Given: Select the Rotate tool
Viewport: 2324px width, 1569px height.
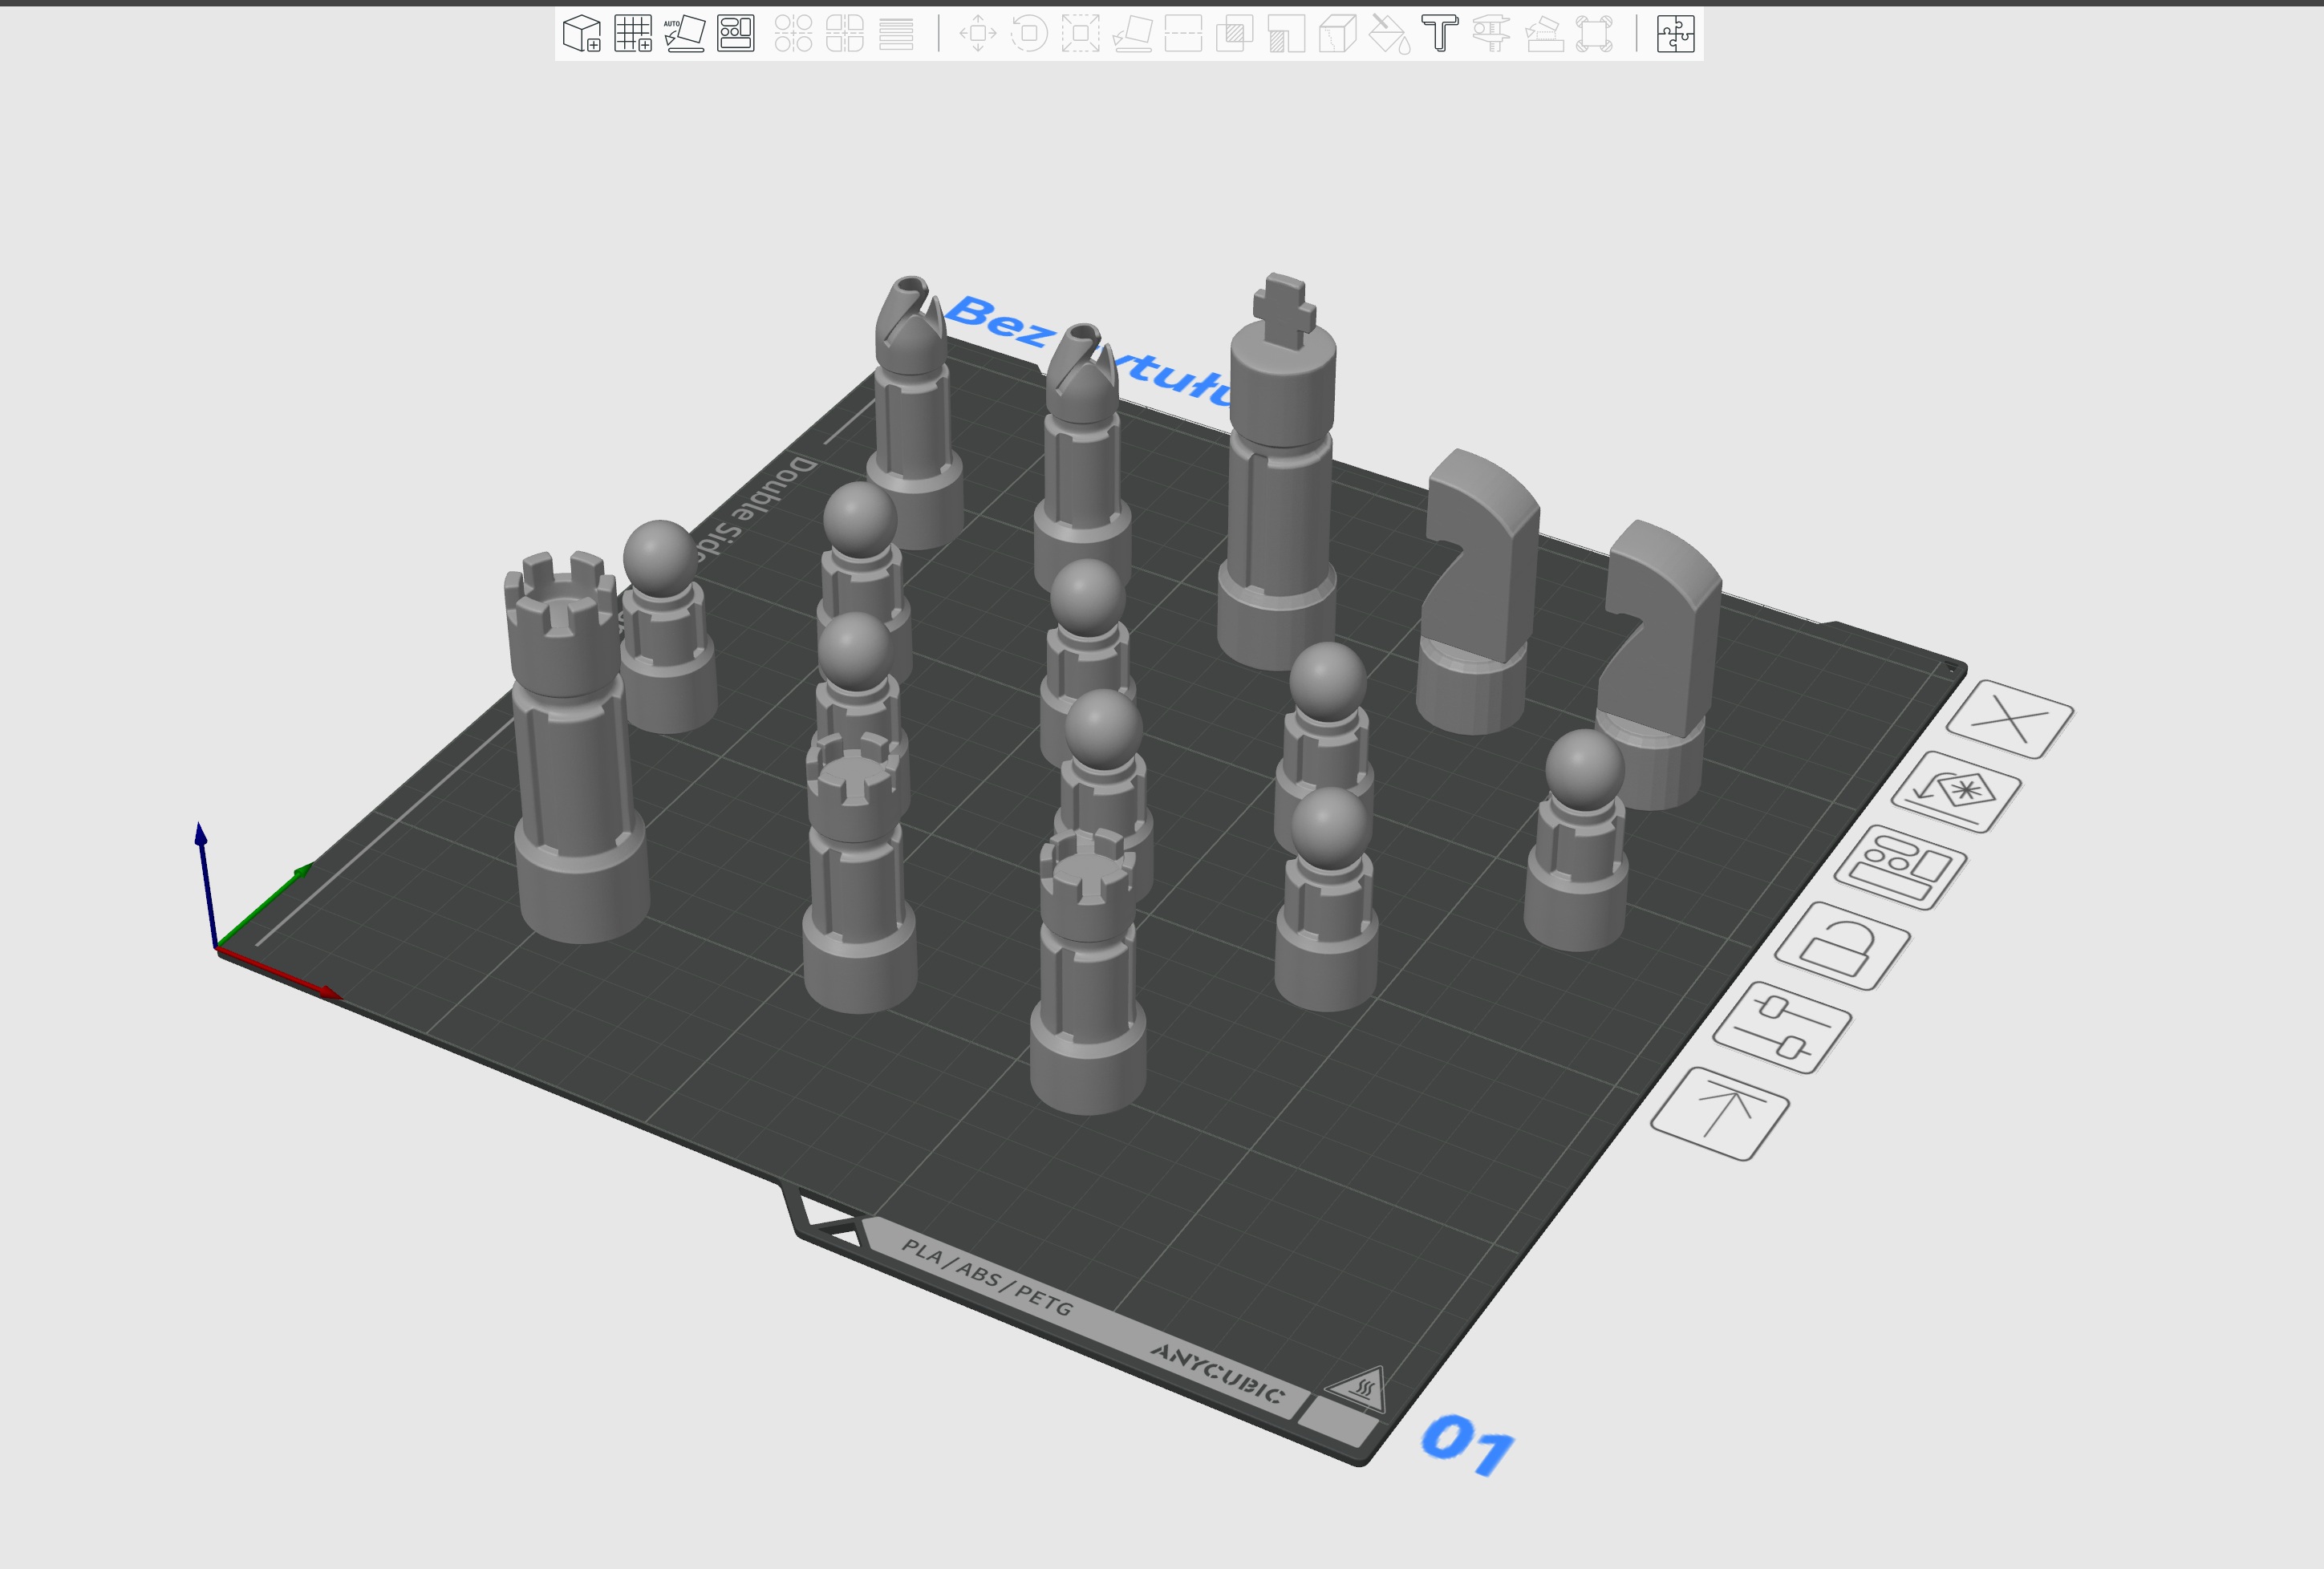Looking at the screenshot, I should tap(1028, 33).
